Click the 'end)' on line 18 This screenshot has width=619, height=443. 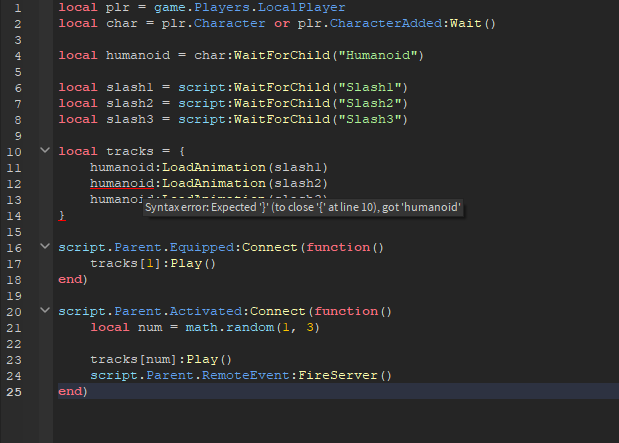(x=73, y=280)
